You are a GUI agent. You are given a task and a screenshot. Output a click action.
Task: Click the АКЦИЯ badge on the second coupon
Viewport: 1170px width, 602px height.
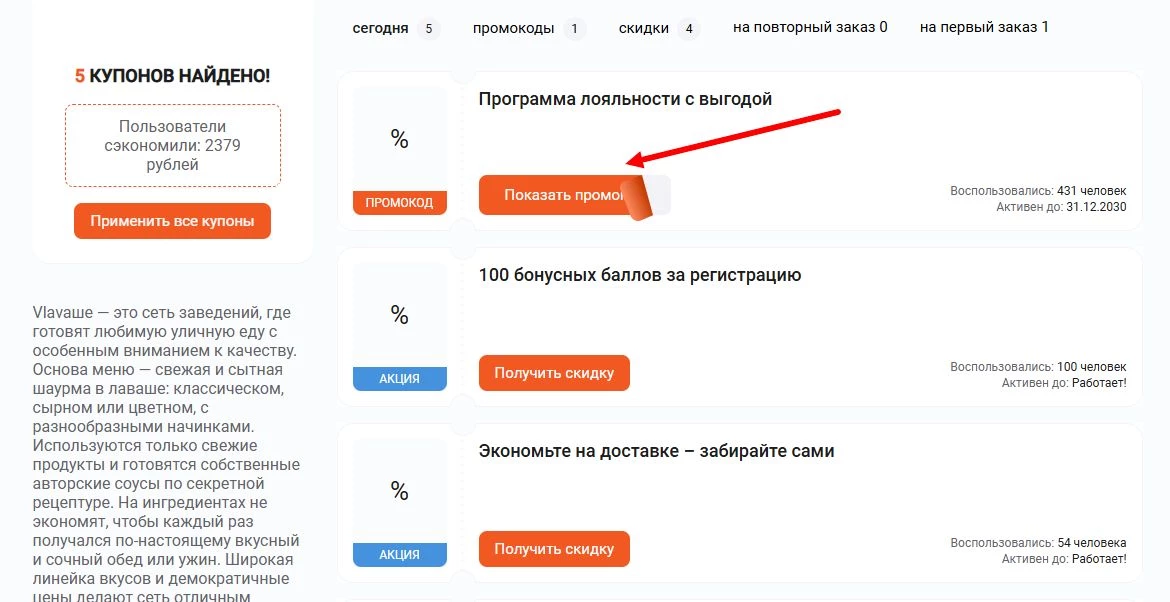click(x=399, y=379)
